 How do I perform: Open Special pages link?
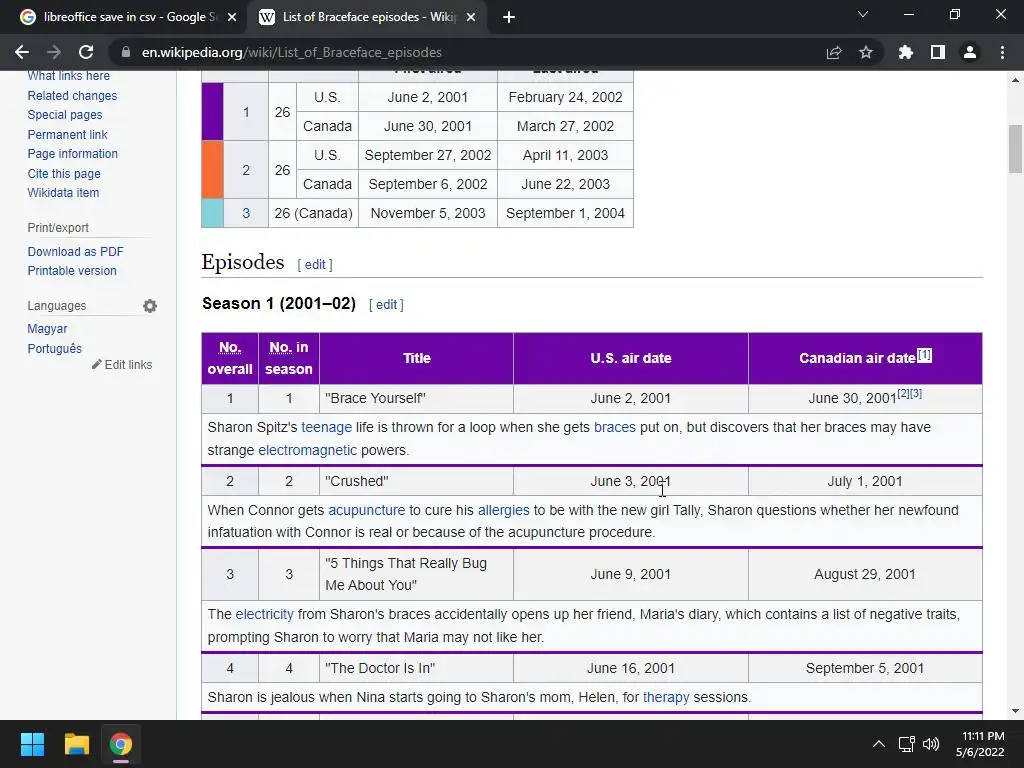click(x=65, y=114)
